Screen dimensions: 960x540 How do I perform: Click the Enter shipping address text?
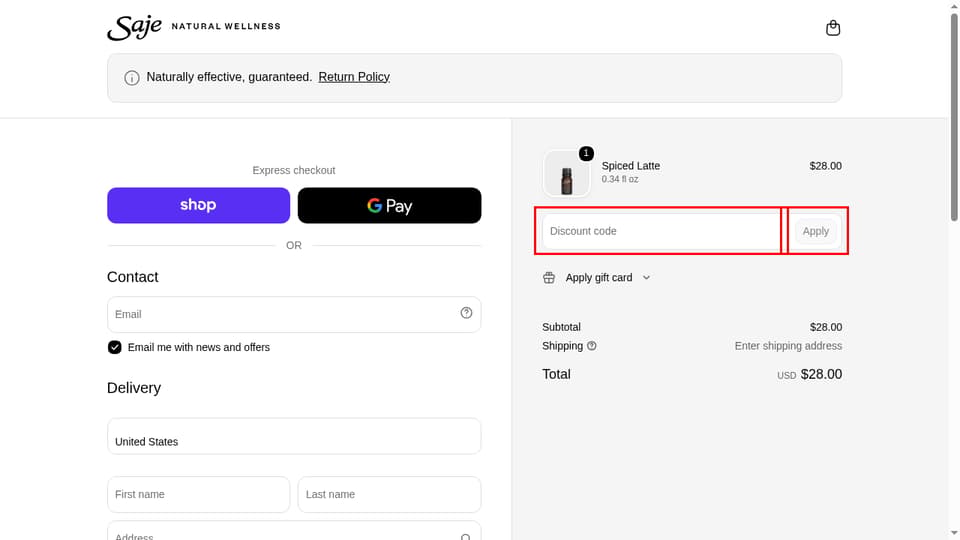788,346
